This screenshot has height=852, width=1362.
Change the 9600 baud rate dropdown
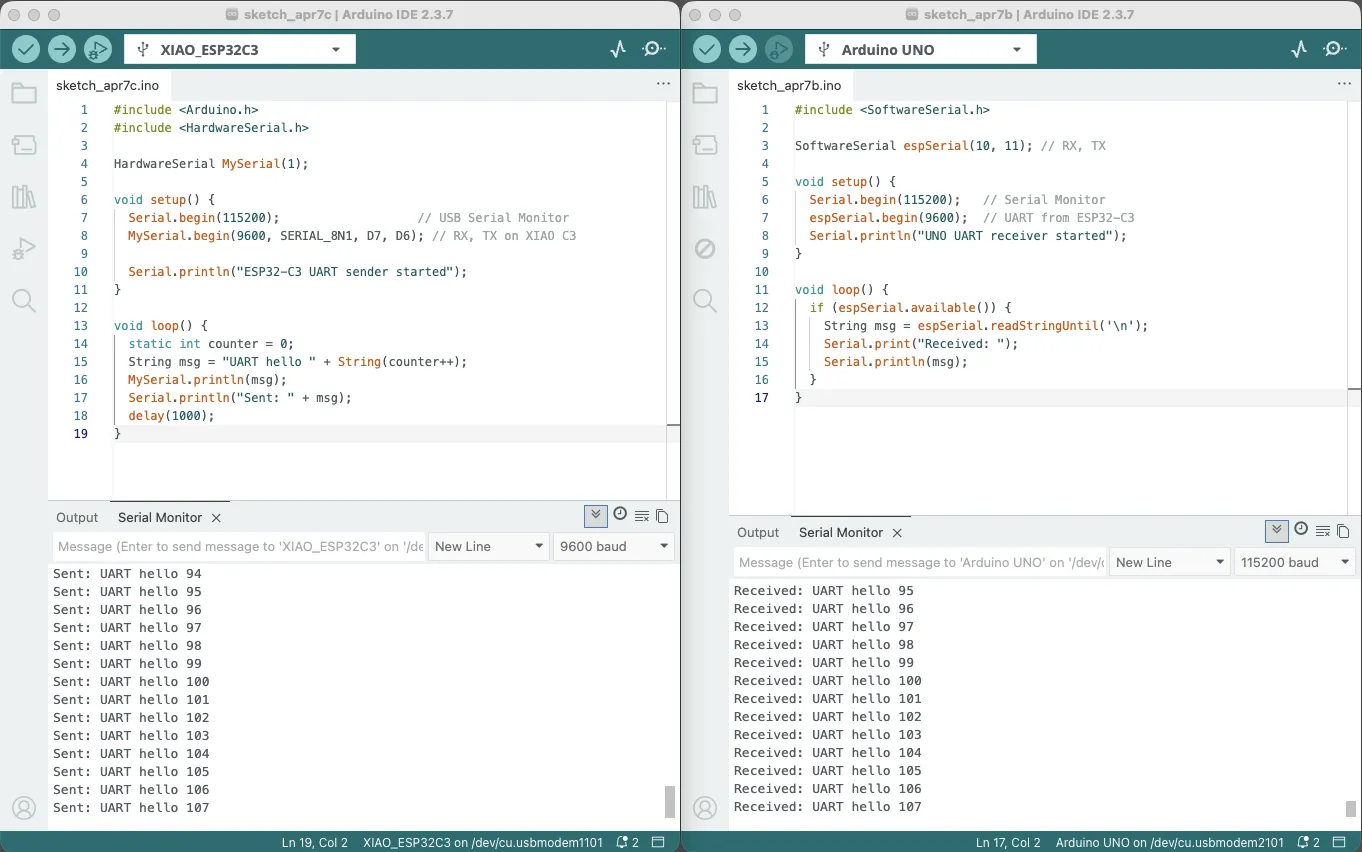pos(614,547)
